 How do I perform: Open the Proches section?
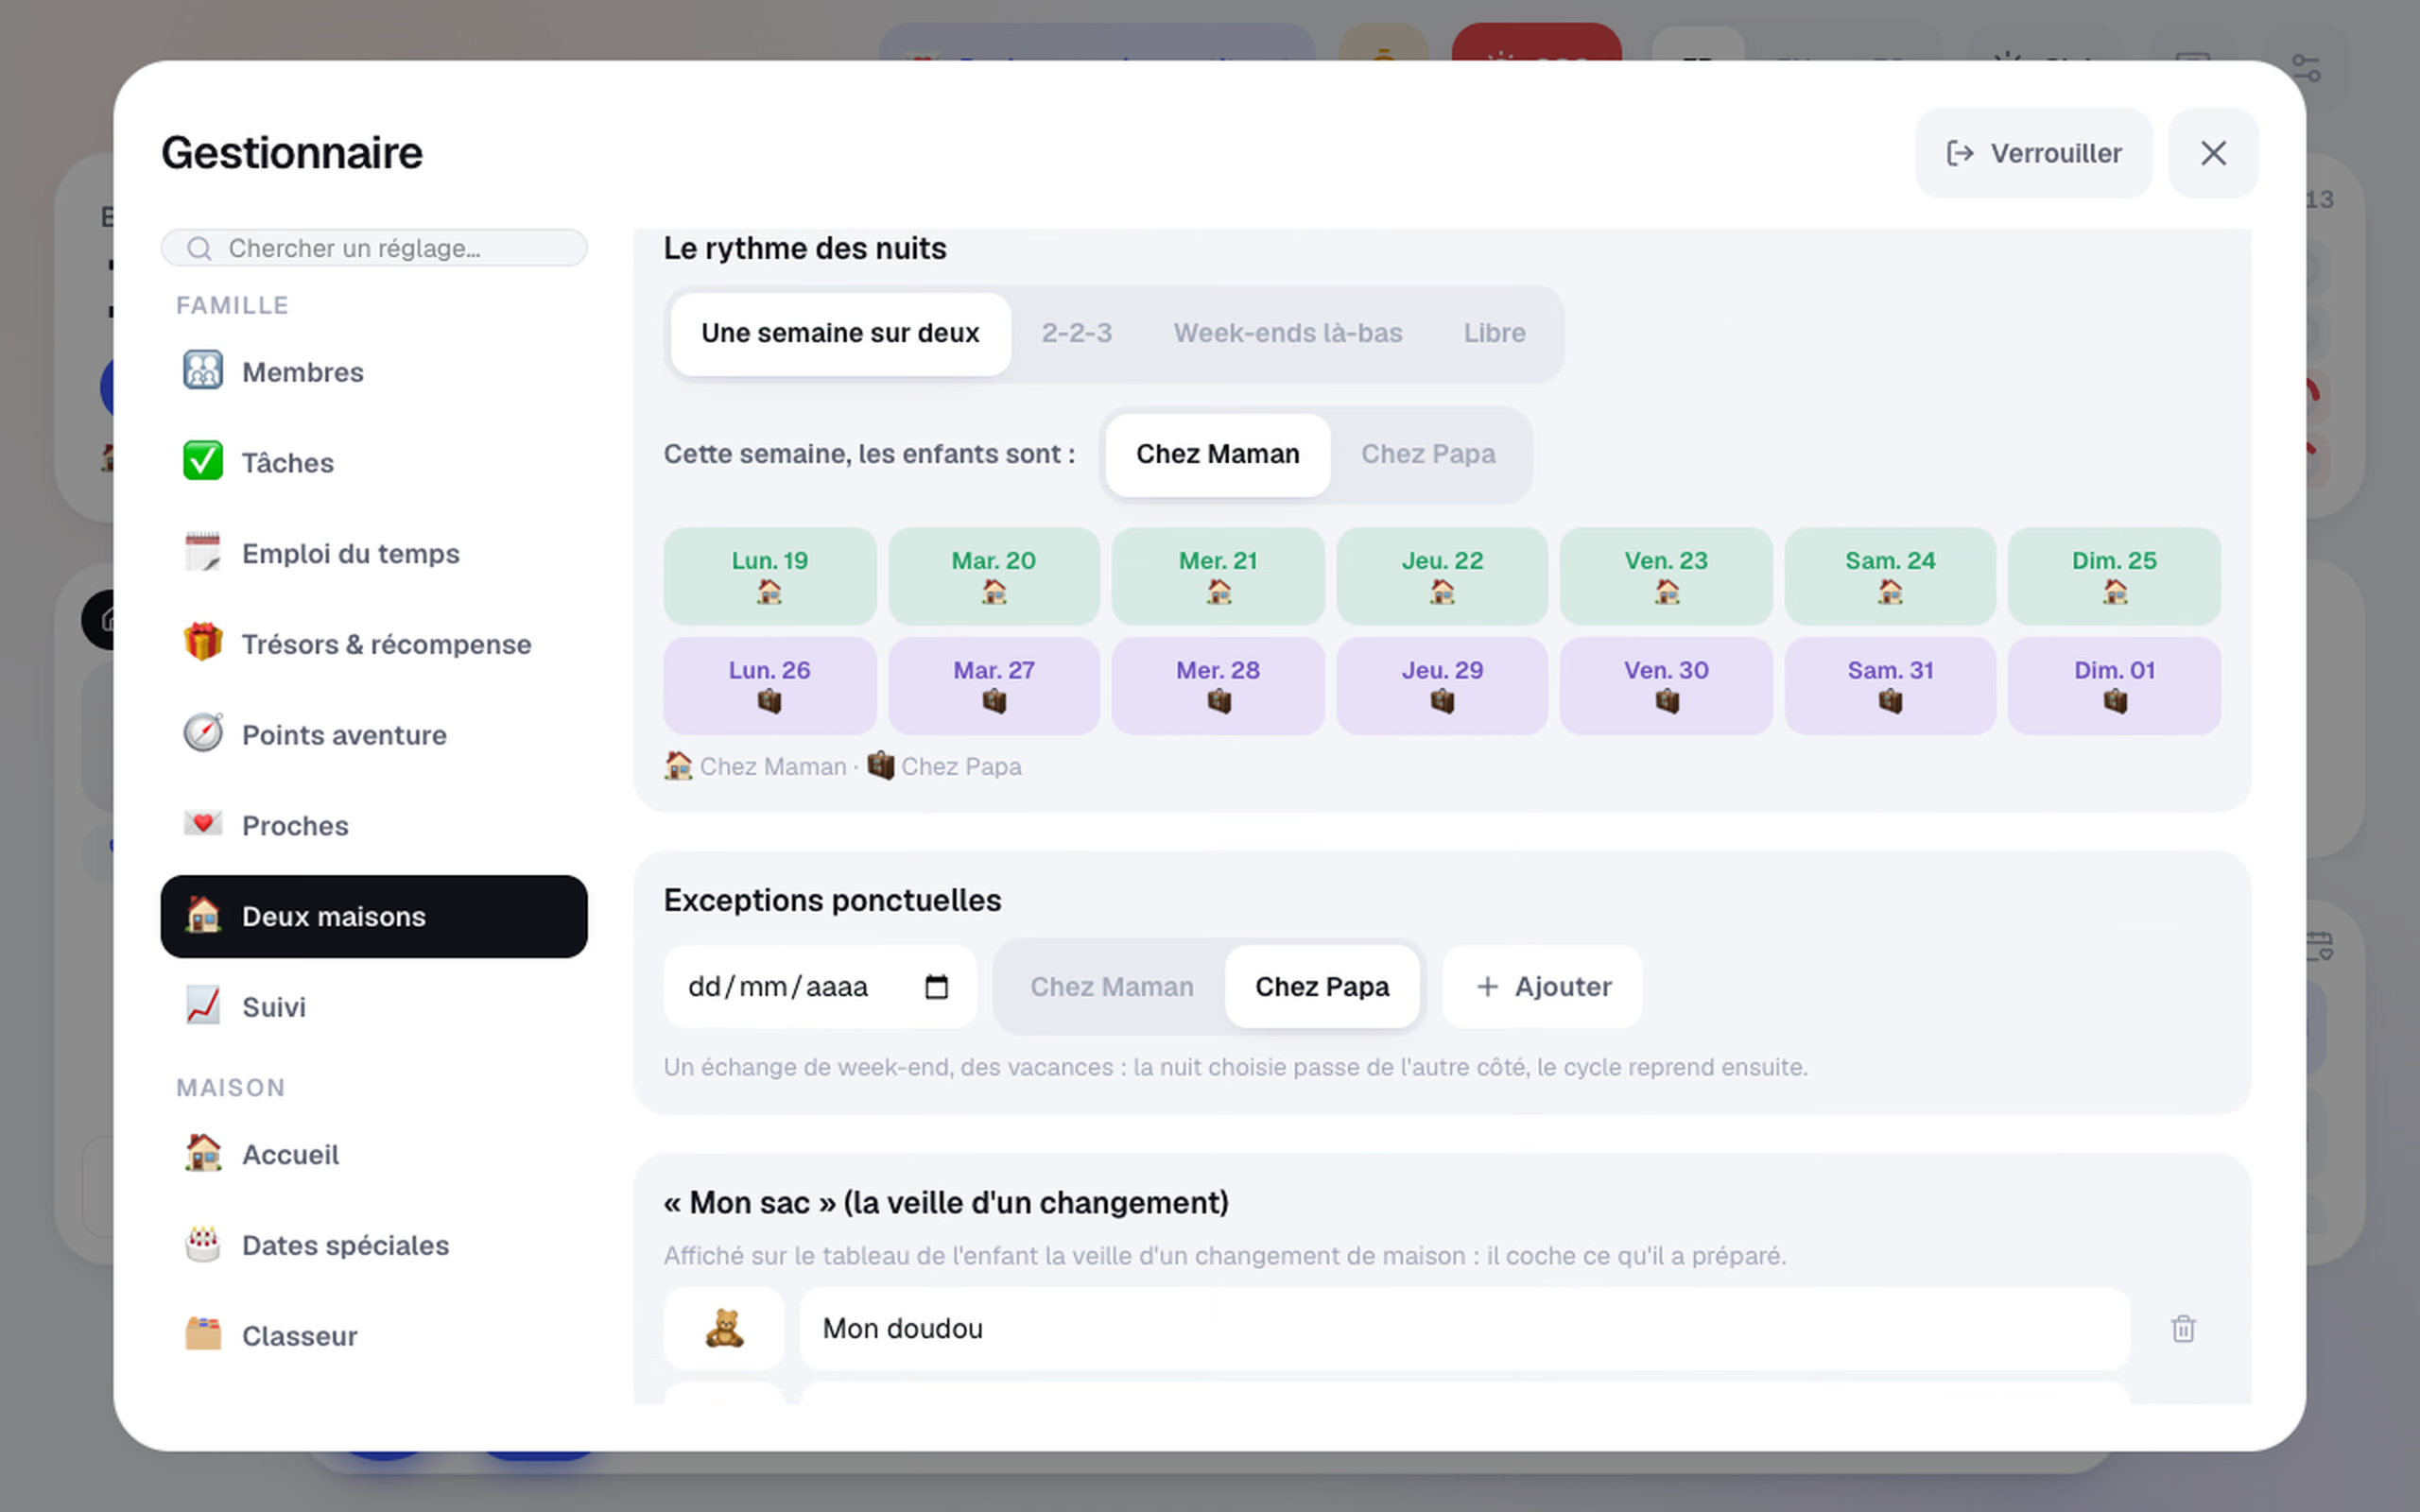(x=373, y=826)
